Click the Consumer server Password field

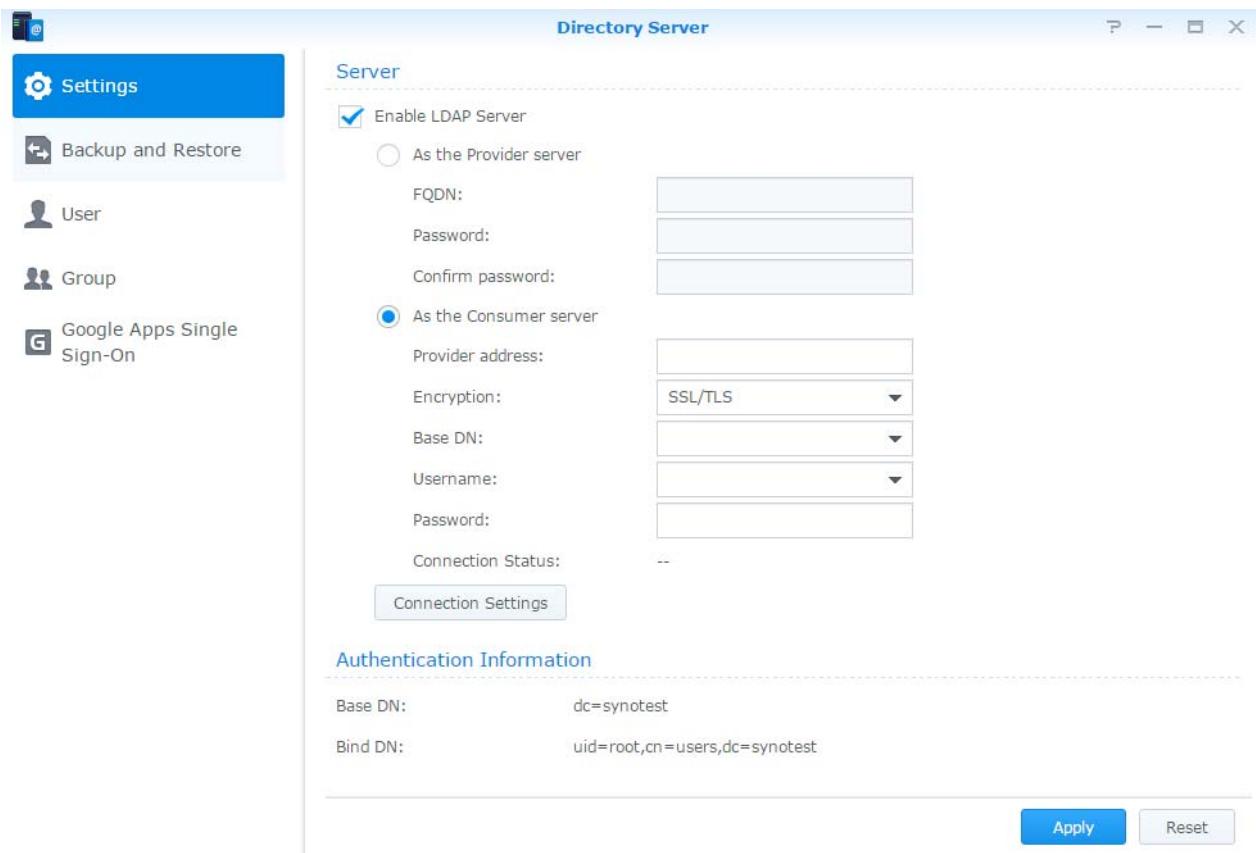(x=785, y=520)
